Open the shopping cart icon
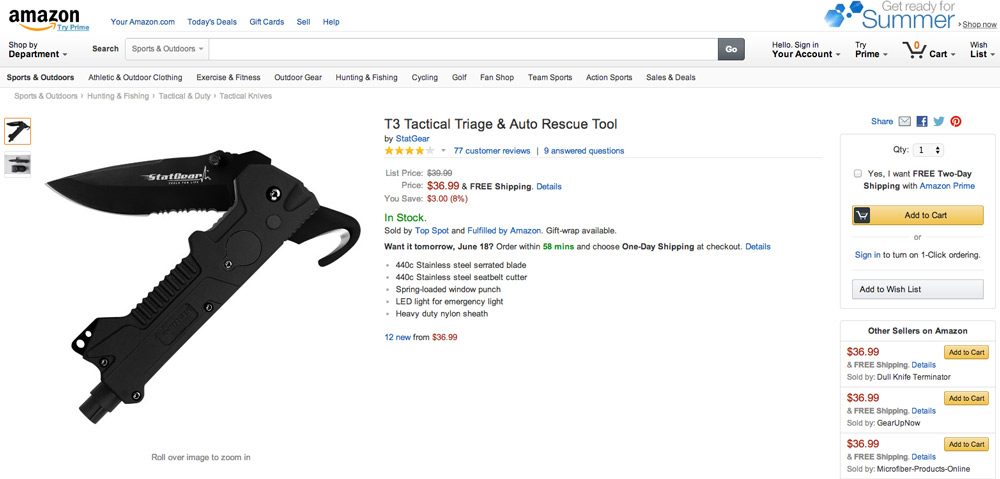This screenshot has height=479, width=1000. [x=913, y=49]
